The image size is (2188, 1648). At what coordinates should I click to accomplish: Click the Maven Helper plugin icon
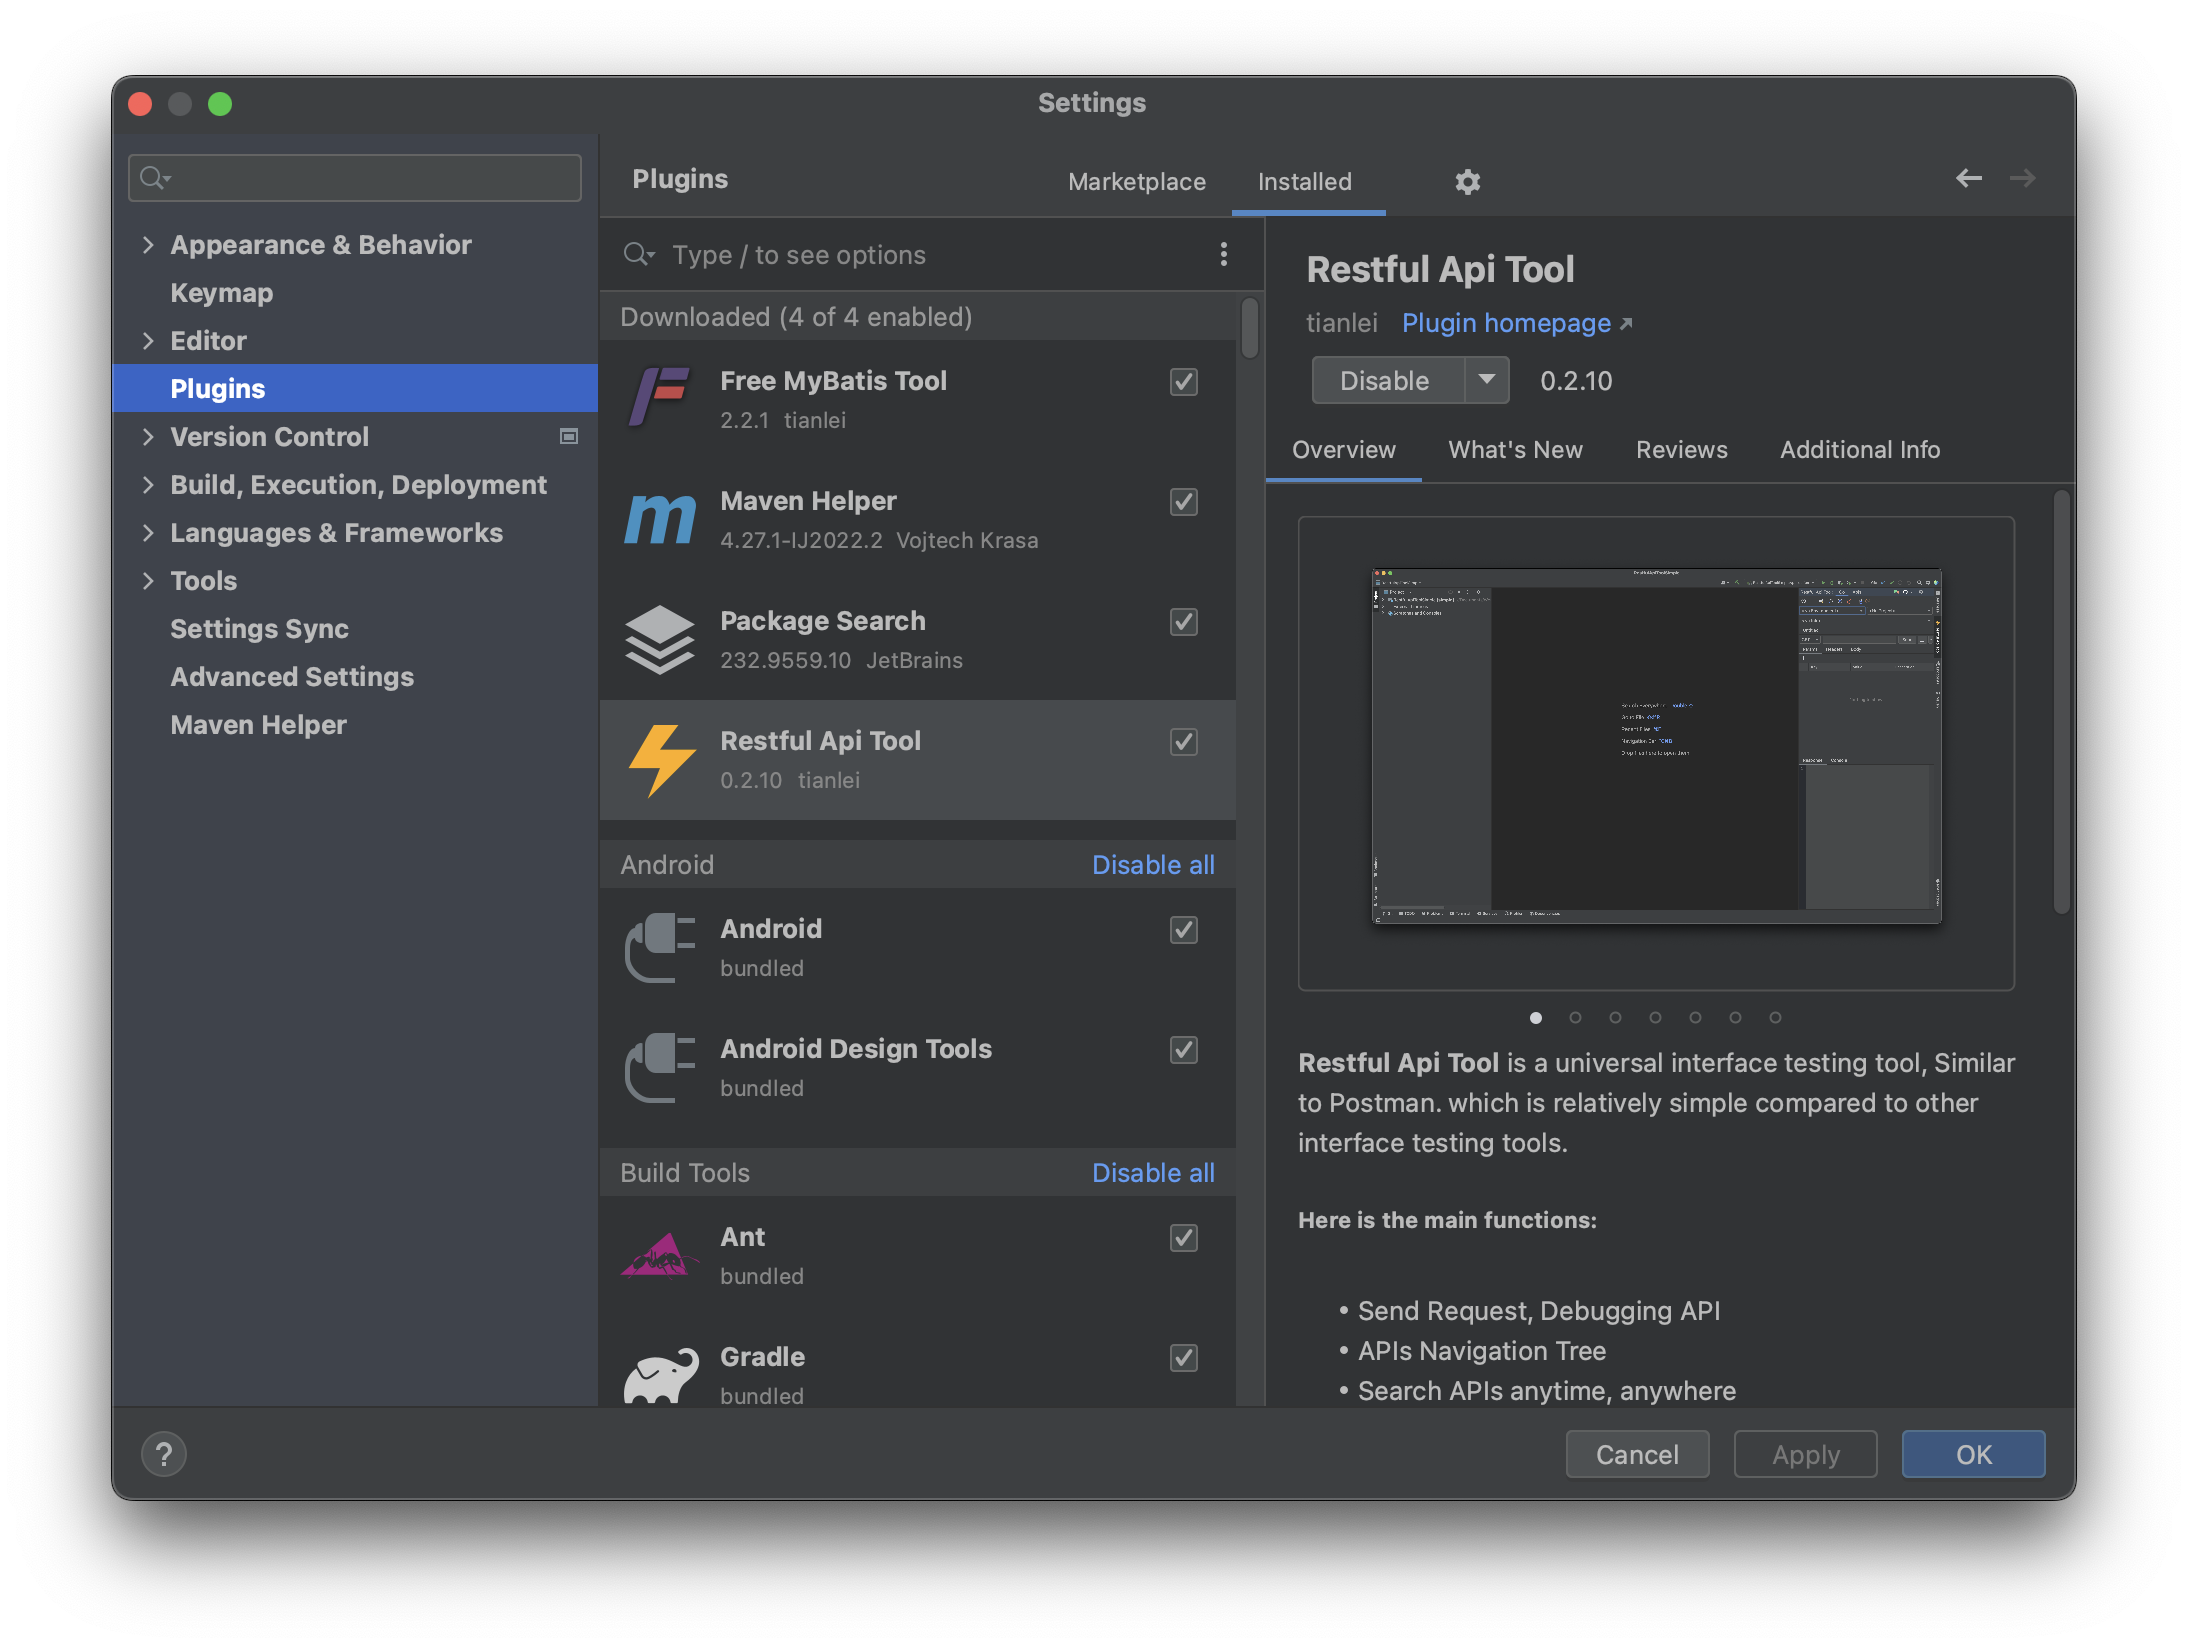tap(660, 520)
